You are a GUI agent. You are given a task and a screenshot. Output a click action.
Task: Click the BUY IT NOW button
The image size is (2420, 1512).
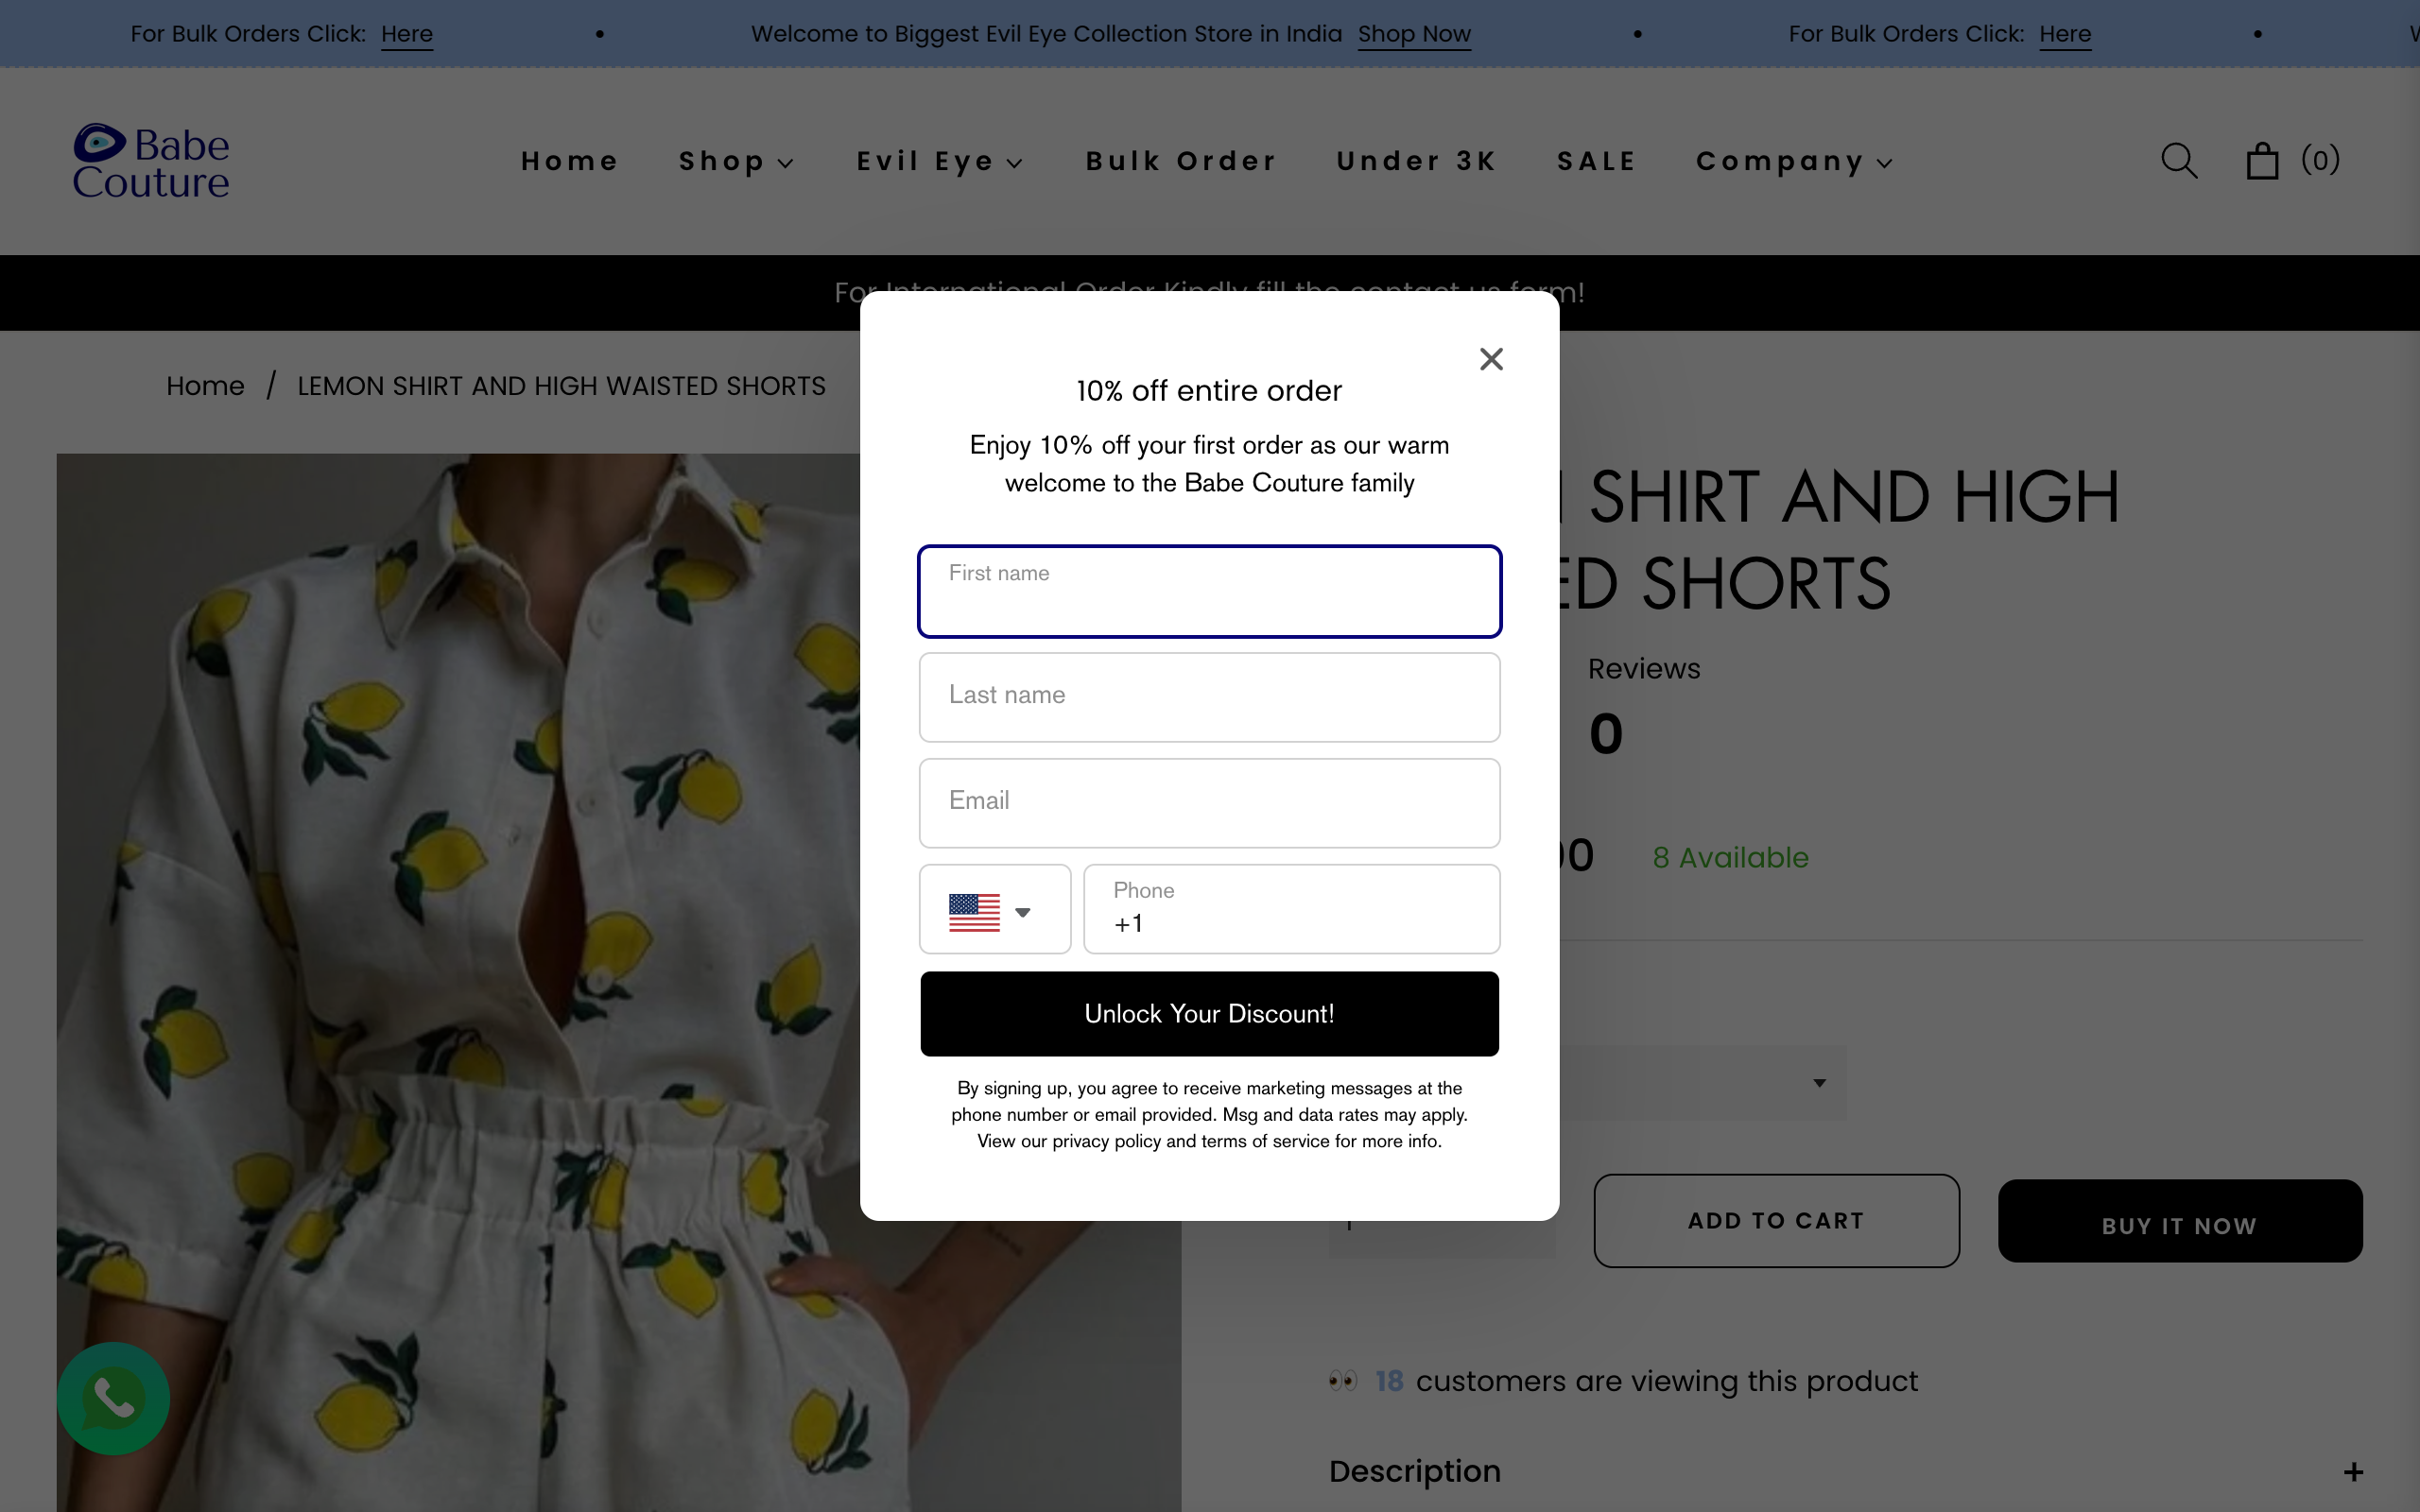pyautogui.click(x=2178, y=1224)
